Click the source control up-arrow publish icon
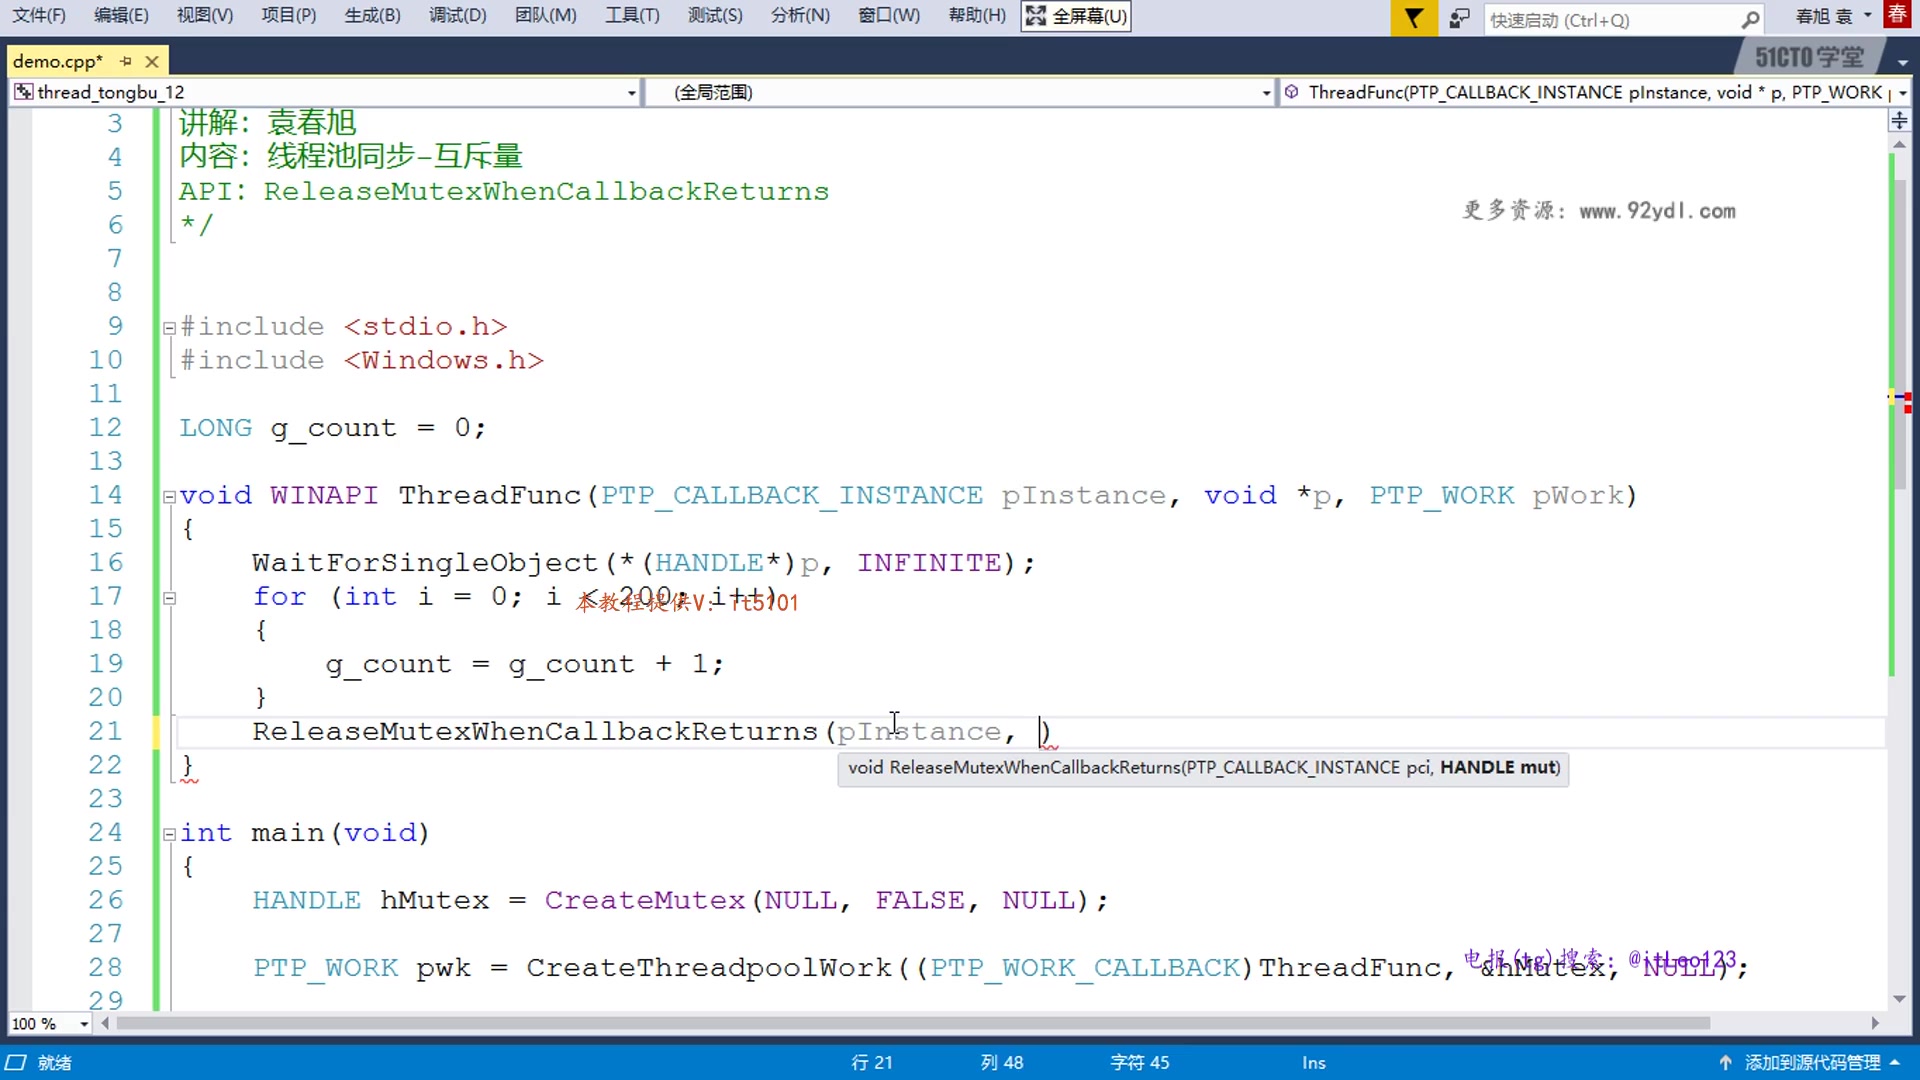This screenshot has width=1920, height=1080. tap(1725, 1062)
